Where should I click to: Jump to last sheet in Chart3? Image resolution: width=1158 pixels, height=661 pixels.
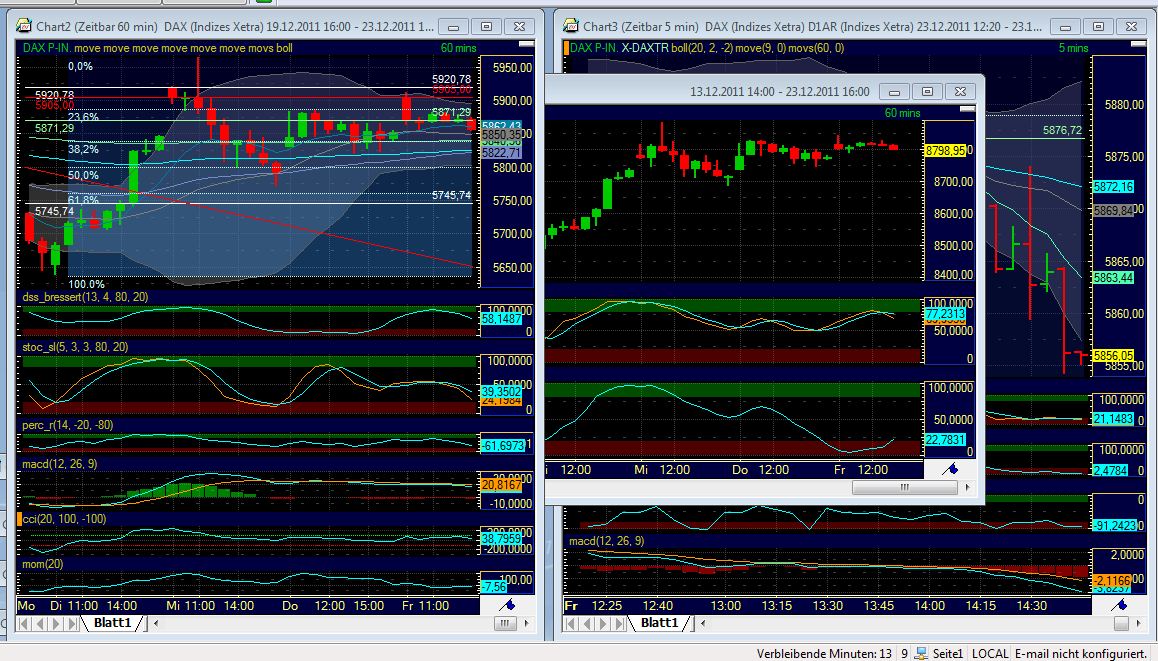(x=619, y=624)
